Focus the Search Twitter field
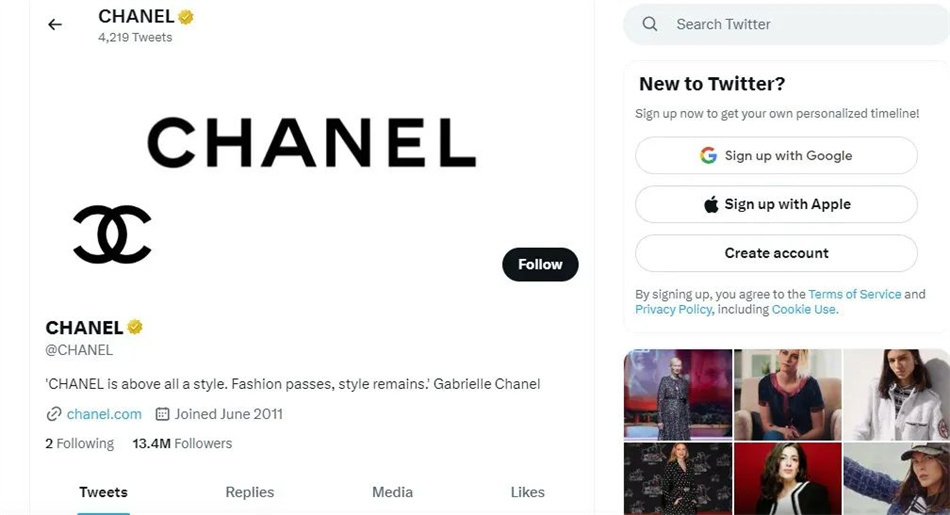This screenshot has width=950, height=515. (790, 24)
